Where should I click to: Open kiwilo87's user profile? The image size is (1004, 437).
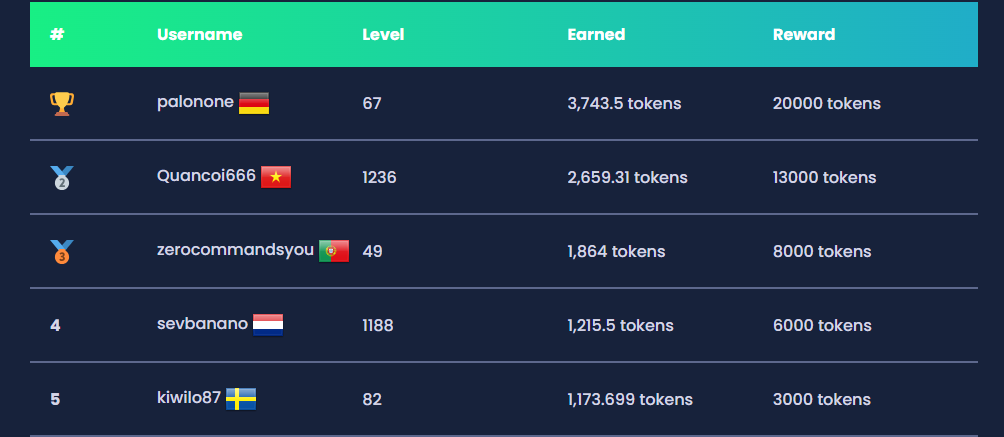tap(189, 398)
